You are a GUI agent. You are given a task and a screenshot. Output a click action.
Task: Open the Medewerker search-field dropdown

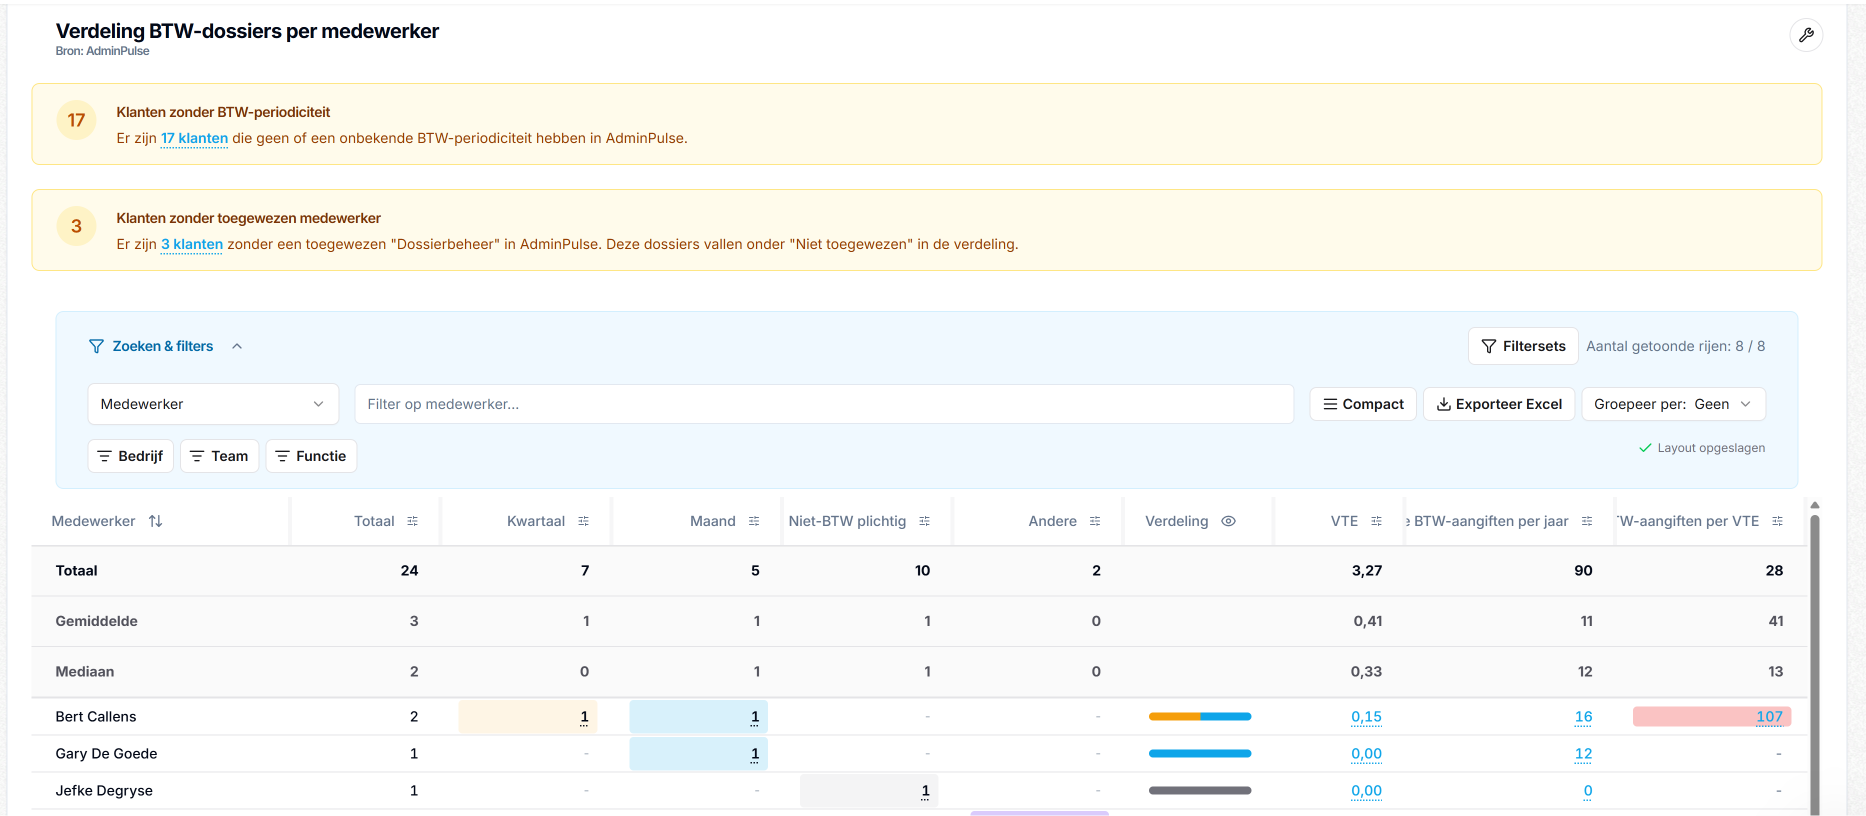pos(213,404)
